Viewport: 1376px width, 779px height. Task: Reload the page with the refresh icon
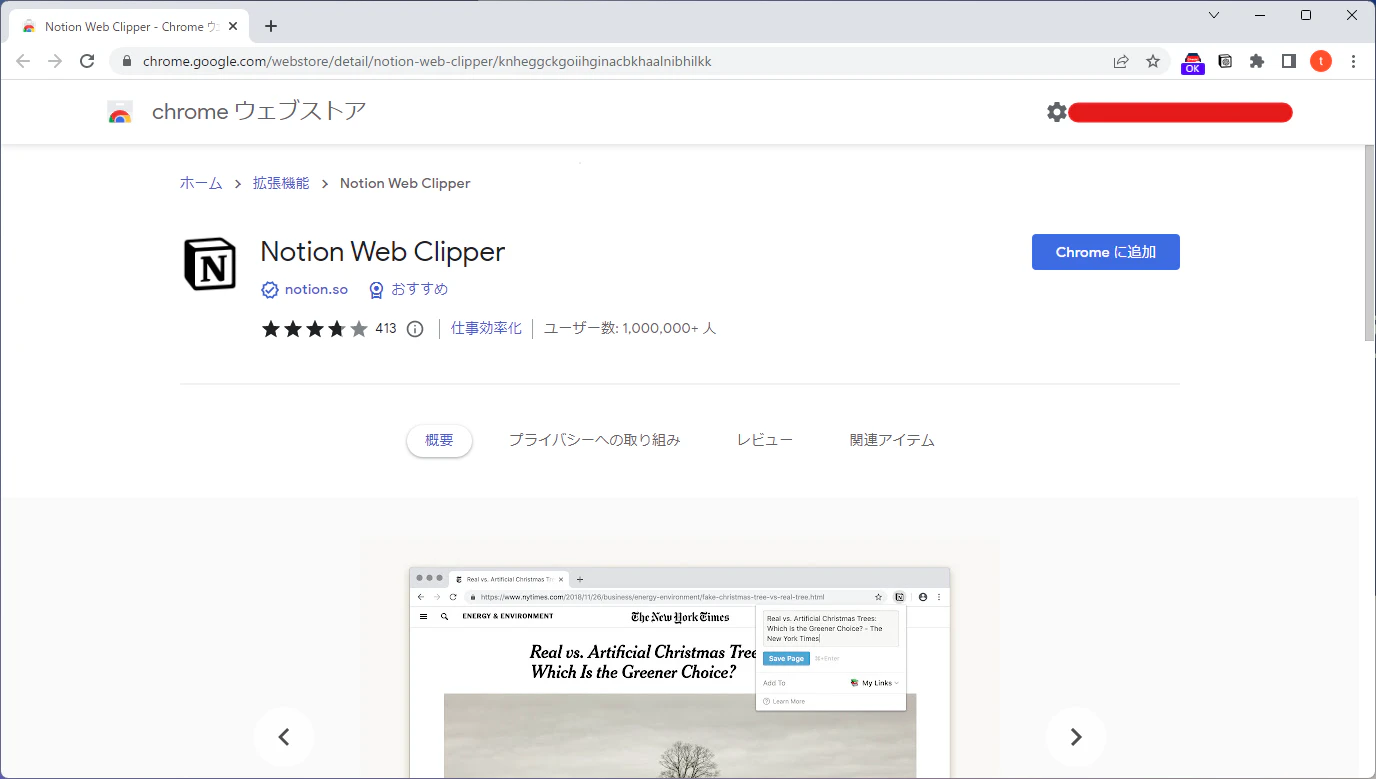click(x=87, y=61)
